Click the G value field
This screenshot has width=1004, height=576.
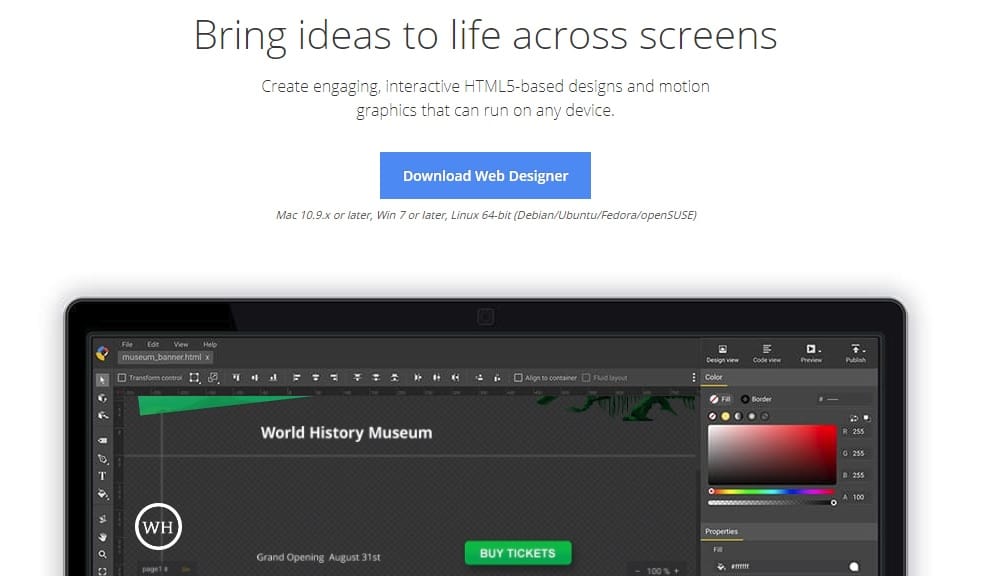[858, 454]
